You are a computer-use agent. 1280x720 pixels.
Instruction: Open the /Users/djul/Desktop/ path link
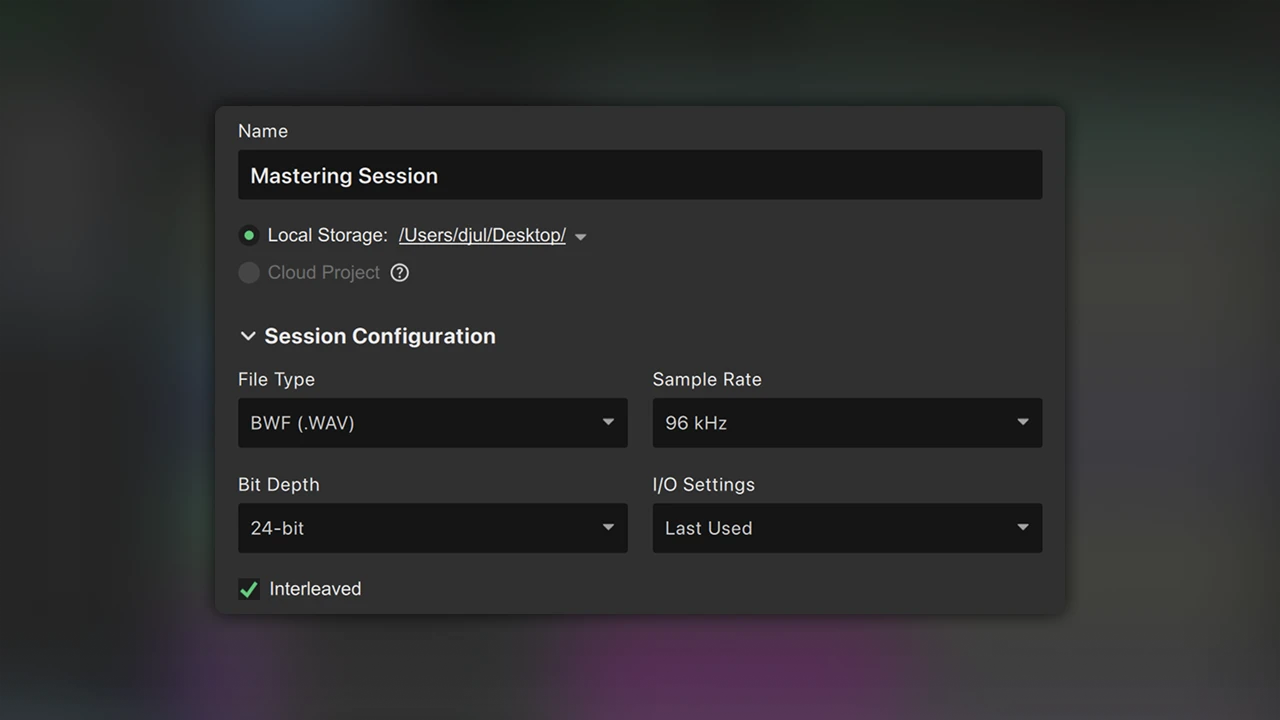pyautogui.click(x=482, y=235)
